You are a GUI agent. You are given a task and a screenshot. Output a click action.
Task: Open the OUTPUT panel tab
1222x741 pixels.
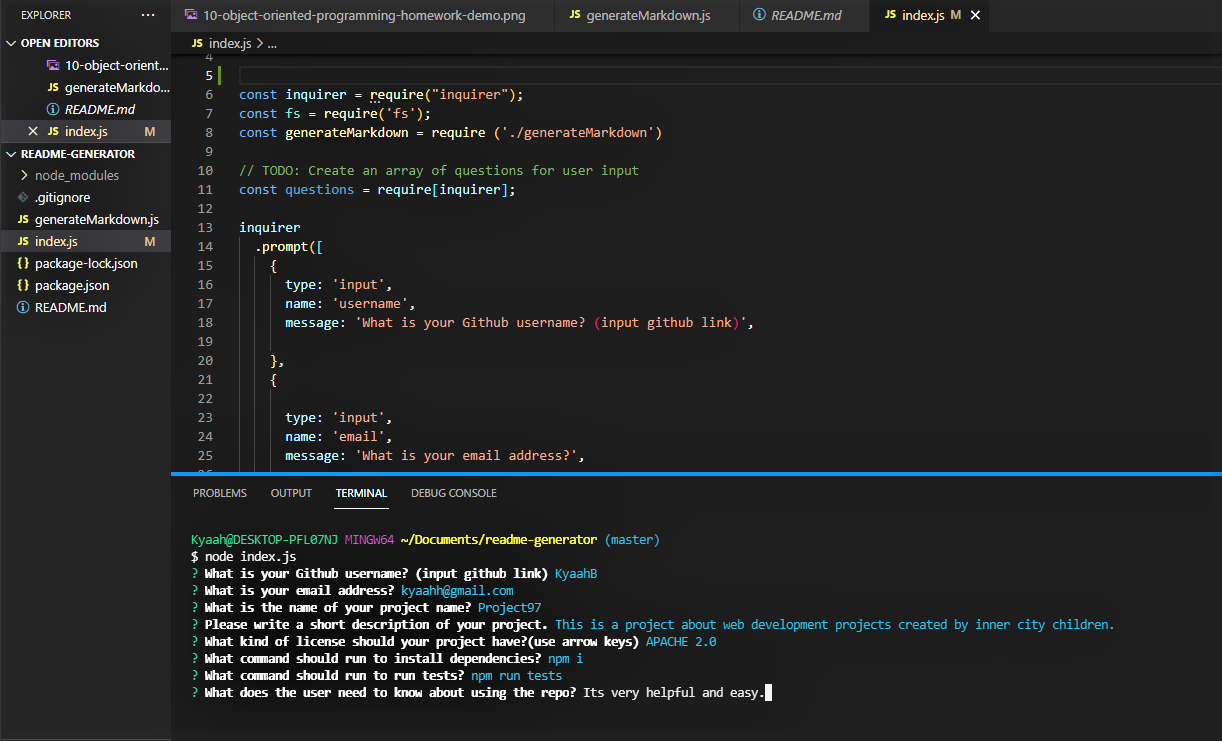pyautogui.click(x=291, y=493)
